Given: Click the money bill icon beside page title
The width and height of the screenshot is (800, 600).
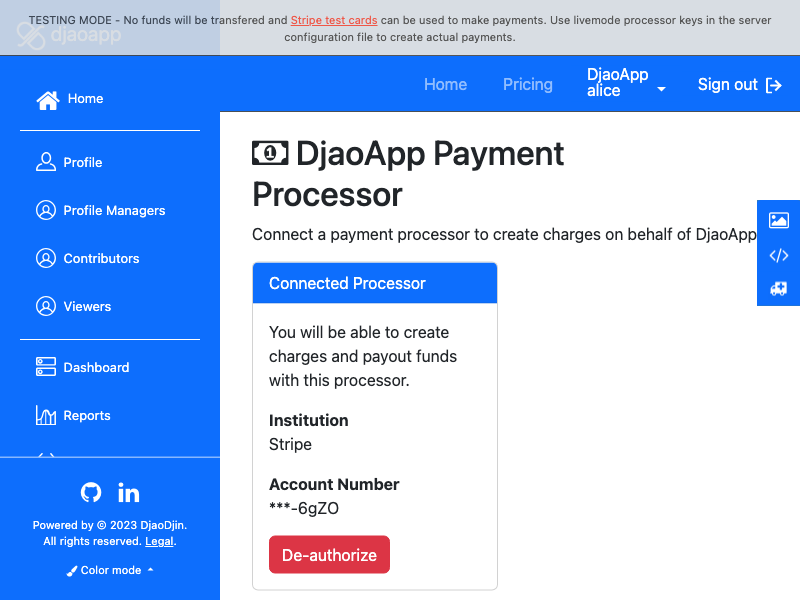Looking at the screenshot, I should (270, 153).
